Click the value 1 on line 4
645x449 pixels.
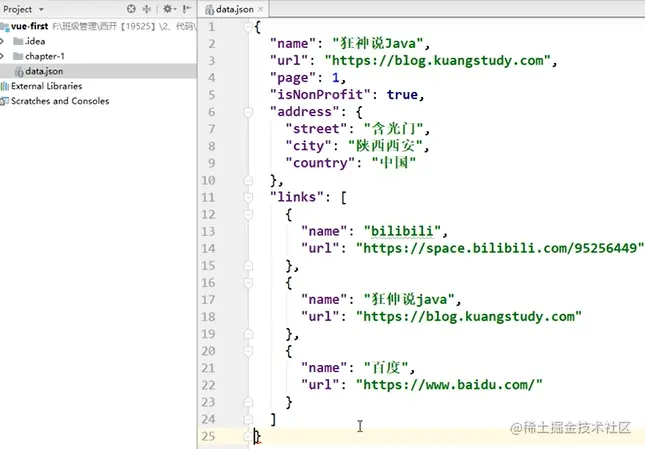[x=336, y=78]
